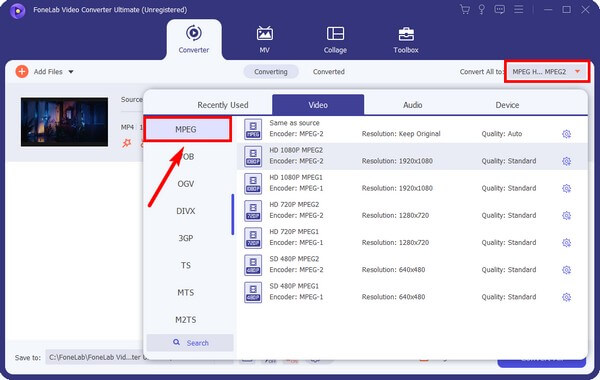Screen dimensions: 600x380
Task: Open the feedback chat icon
Action: [x=499, y=10]
